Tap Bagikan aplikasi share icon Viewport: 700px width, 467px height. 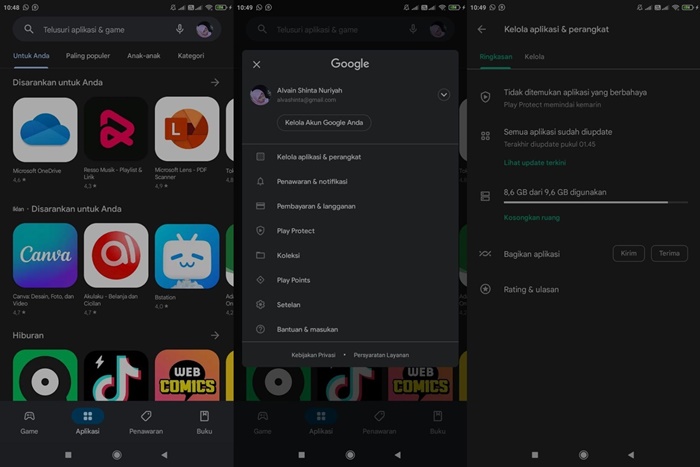[x=485, y=254]
